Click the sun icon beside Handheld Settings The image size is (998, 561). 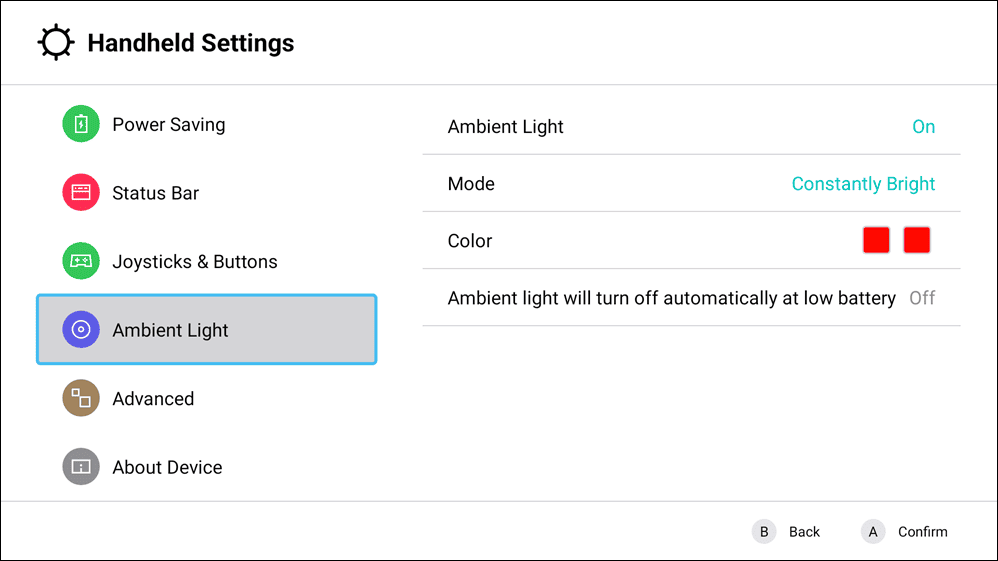[56, 43]
